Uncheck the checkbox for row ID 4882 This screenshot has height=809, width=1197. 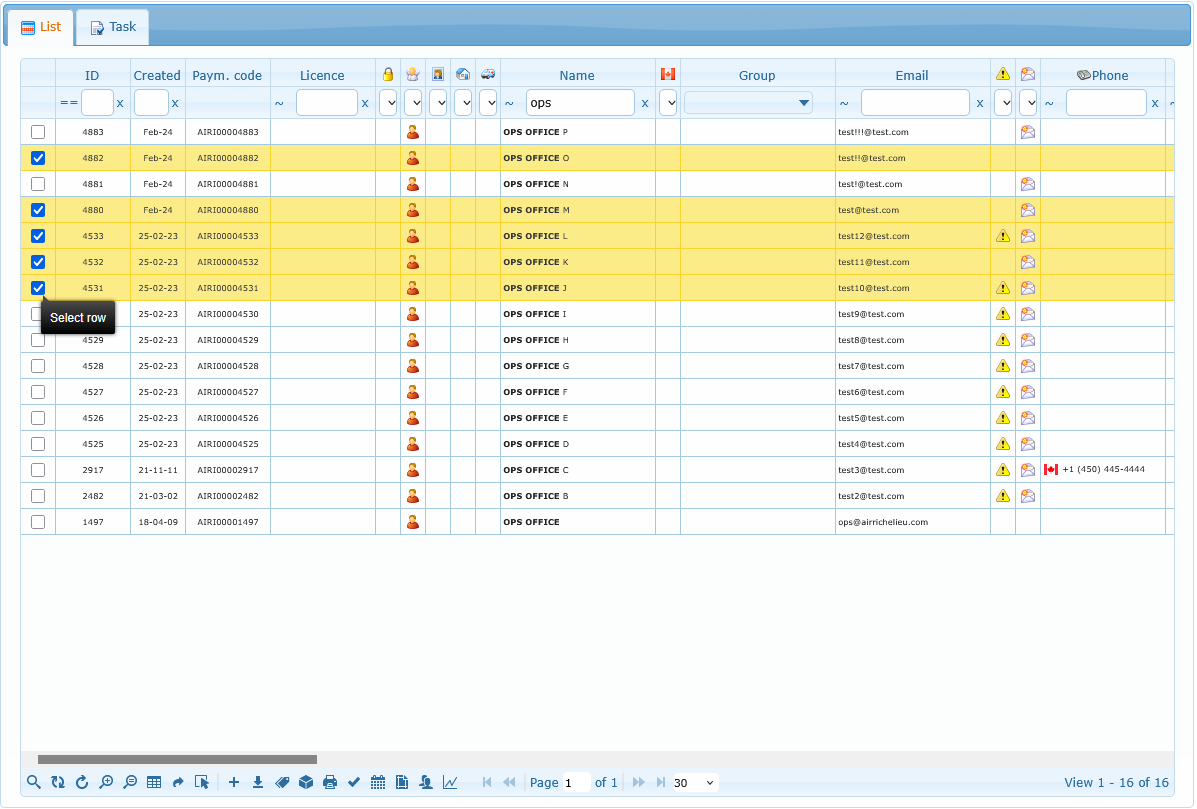[38, 158]
